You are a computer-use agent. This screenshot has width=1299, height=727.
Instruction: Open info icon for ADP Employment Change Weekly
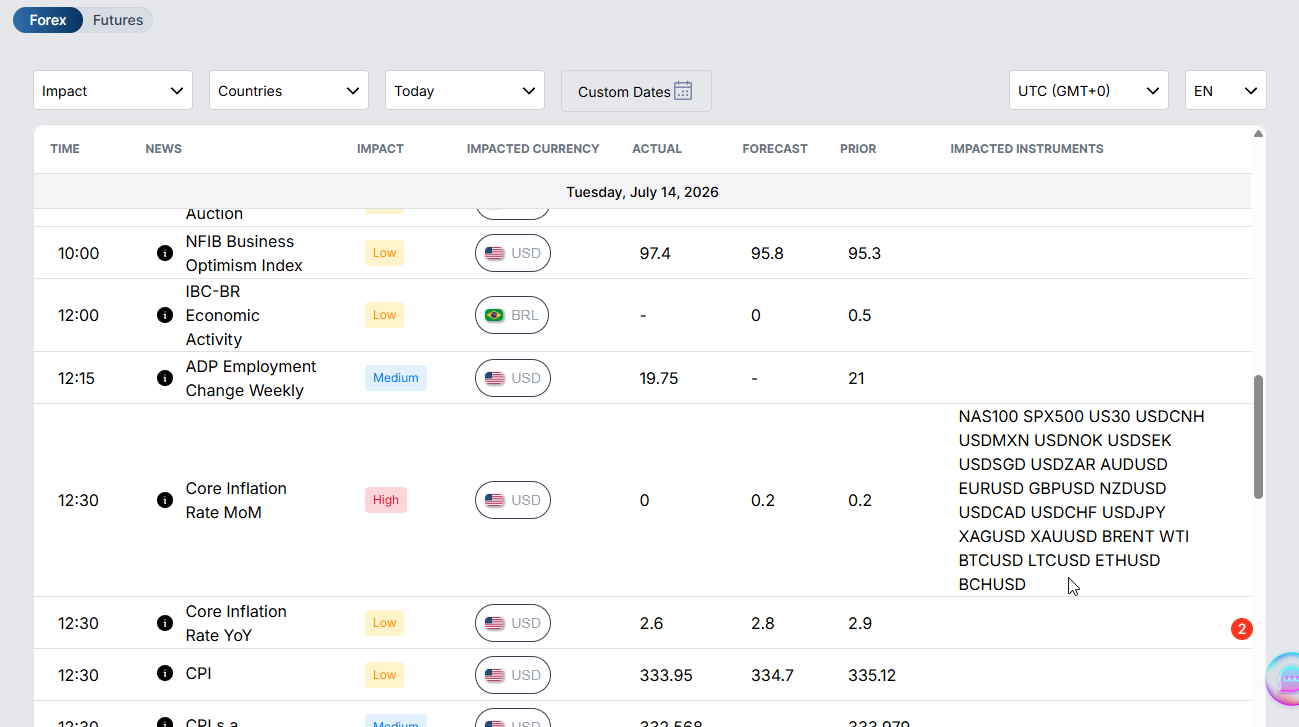[x=165, y=378]
